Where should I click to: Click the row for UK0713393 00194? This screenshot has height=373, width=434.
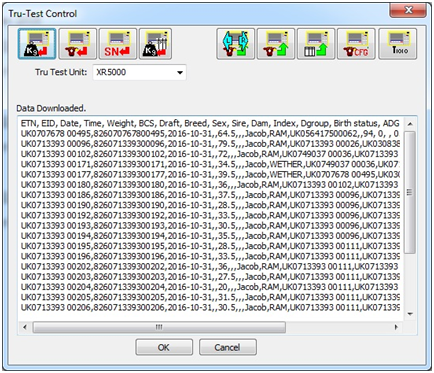tap(210, 236)
